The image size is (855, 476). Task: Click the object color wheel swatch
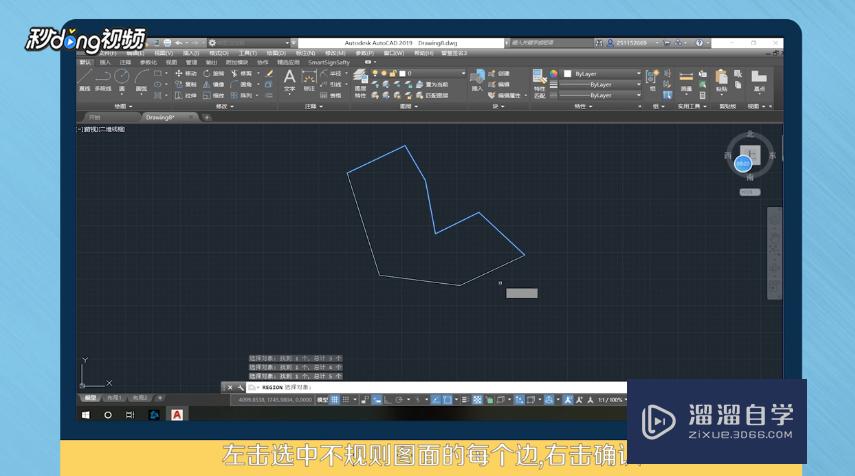click(553, 74)
